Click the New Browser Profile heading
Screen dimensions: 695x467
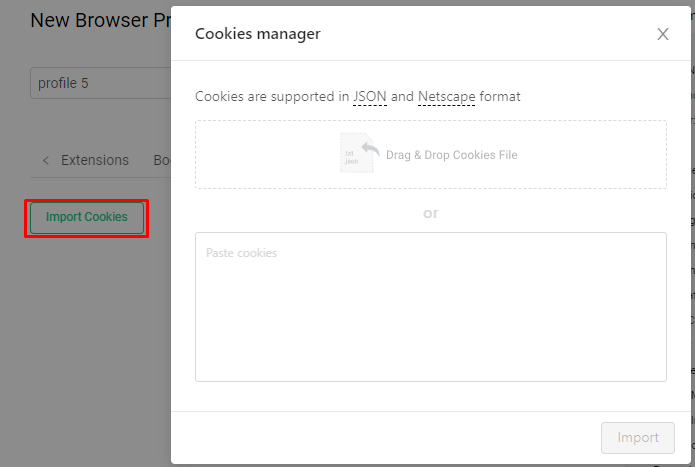point(101,20)
